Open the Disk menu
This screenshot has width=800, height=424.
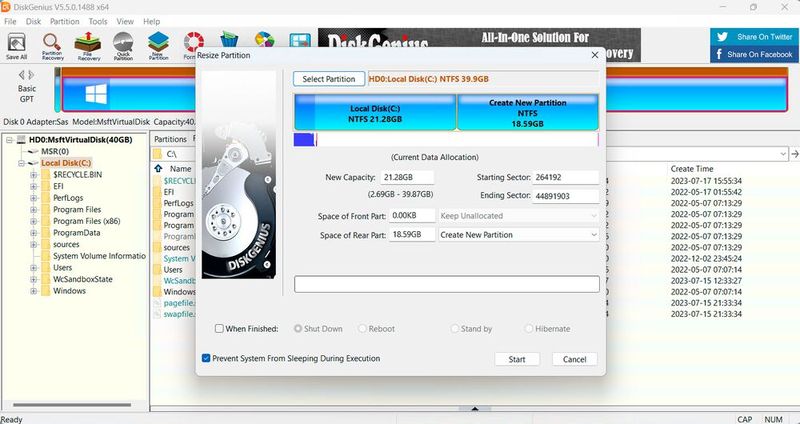(x=33, y=21)
